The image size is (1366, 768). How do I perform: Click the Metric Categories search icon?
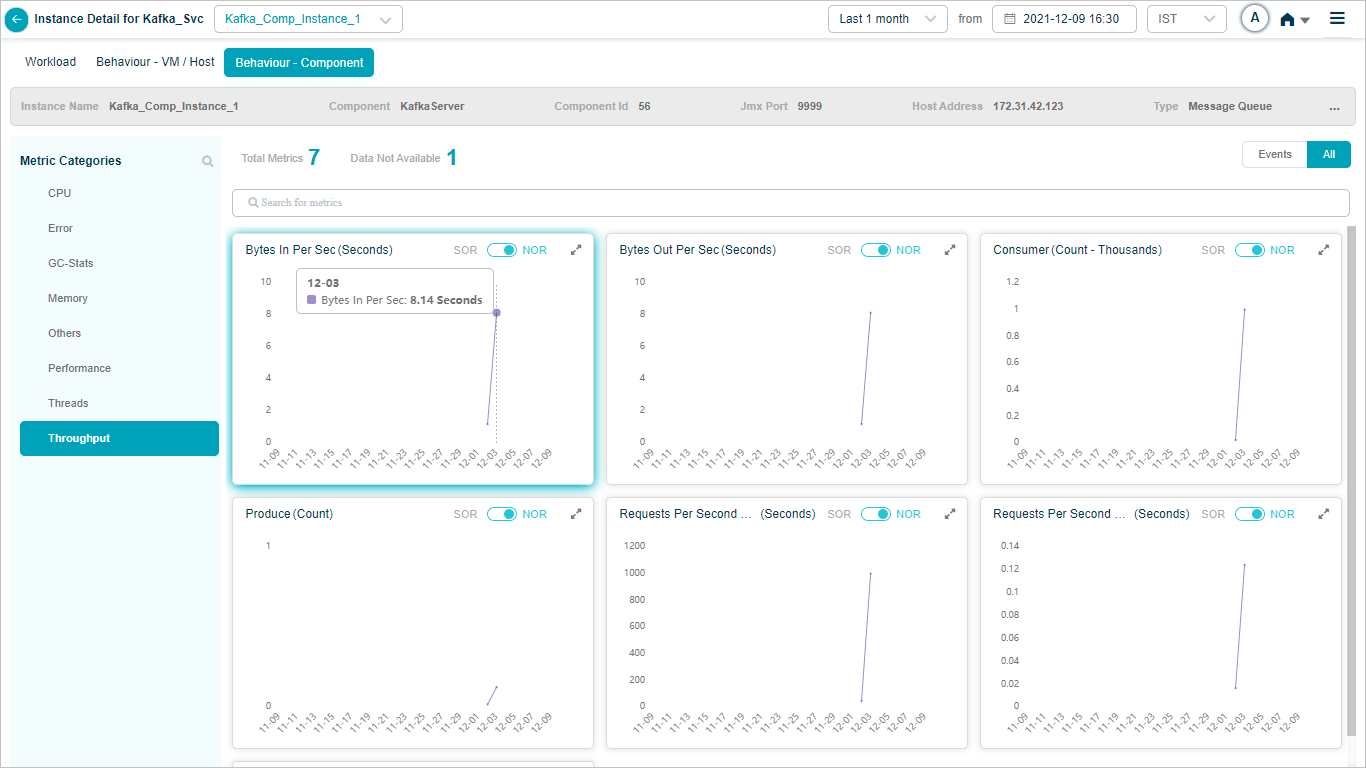pos(207,161)
